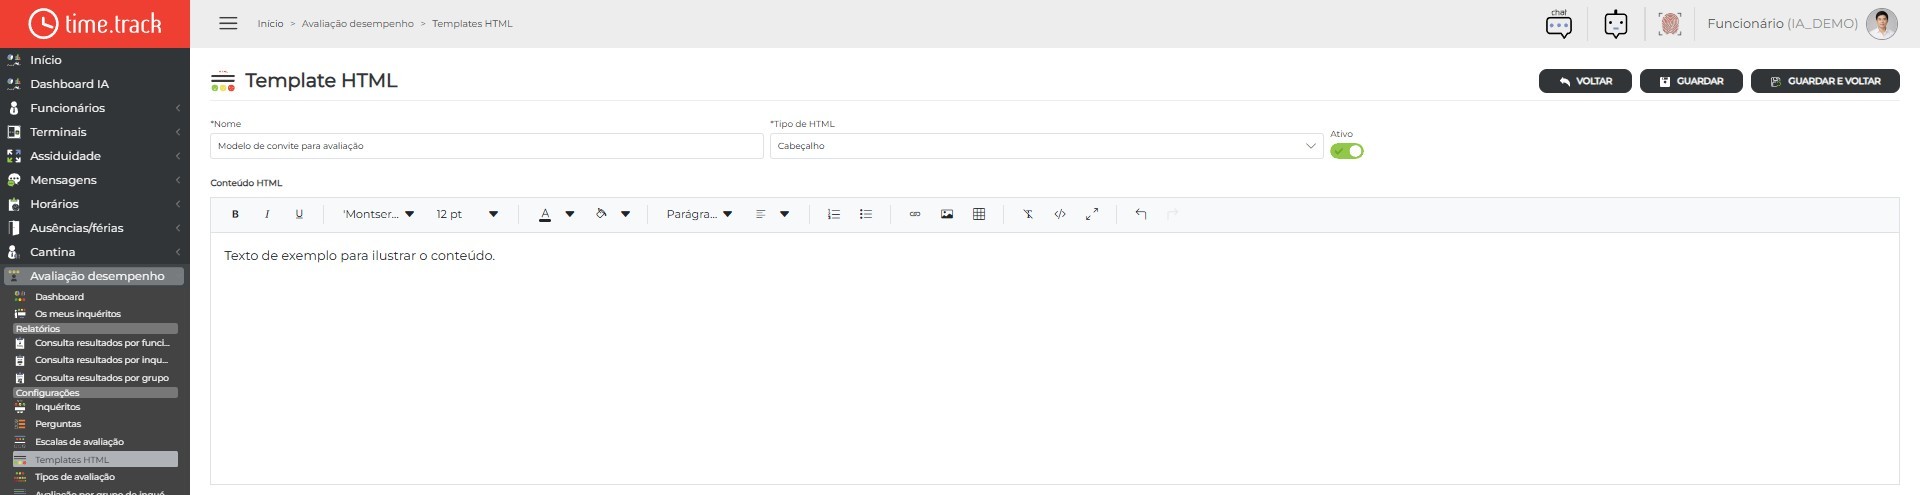
Task: Open the background color dropdown arrow
Action: tap(626, 214)
